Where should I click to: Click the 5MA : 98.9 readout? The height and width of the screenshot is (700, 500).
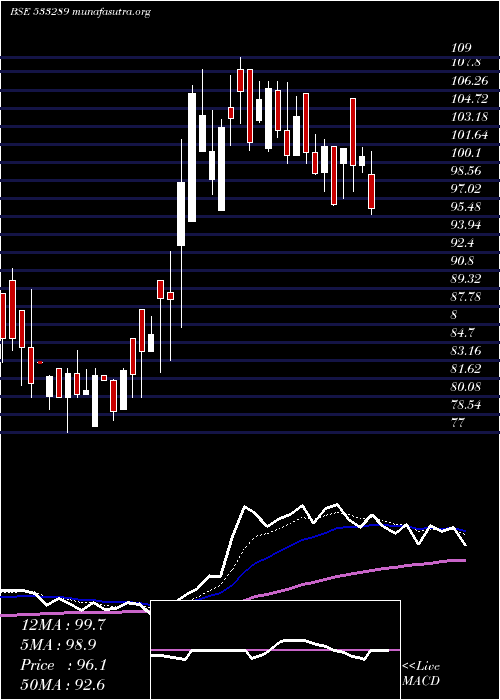tap(59, 645)
